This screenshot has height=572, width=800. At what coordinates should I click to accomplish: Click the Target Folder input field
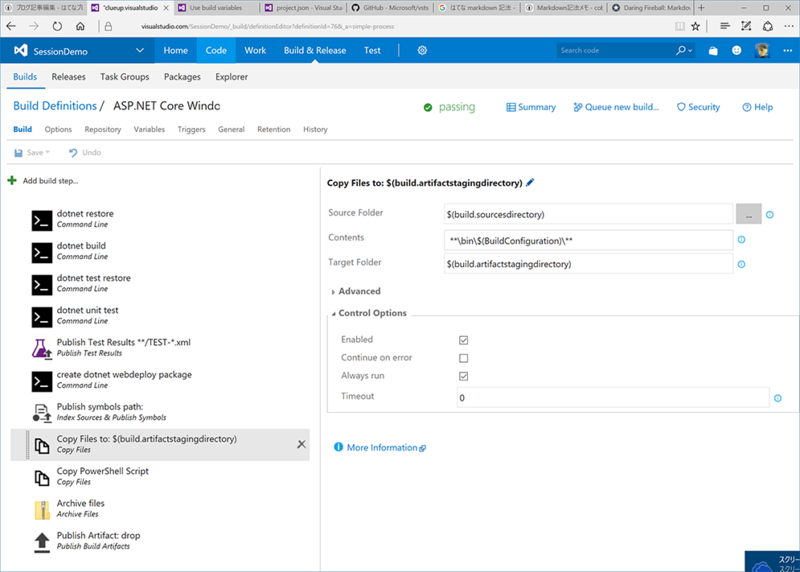588,264
